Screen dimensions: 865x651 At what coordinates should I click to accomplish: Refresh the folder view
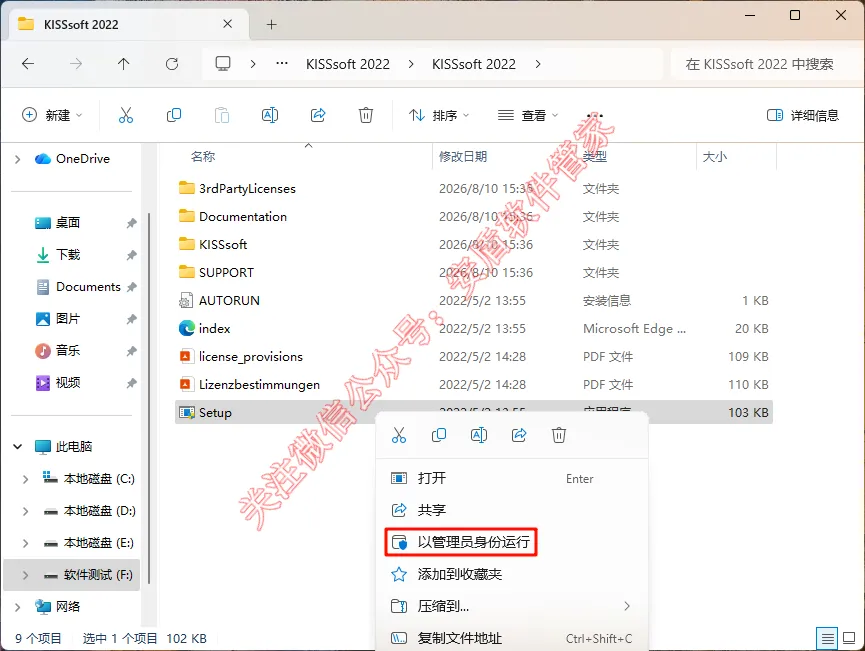pyautogui.click(x=172, y=64)
